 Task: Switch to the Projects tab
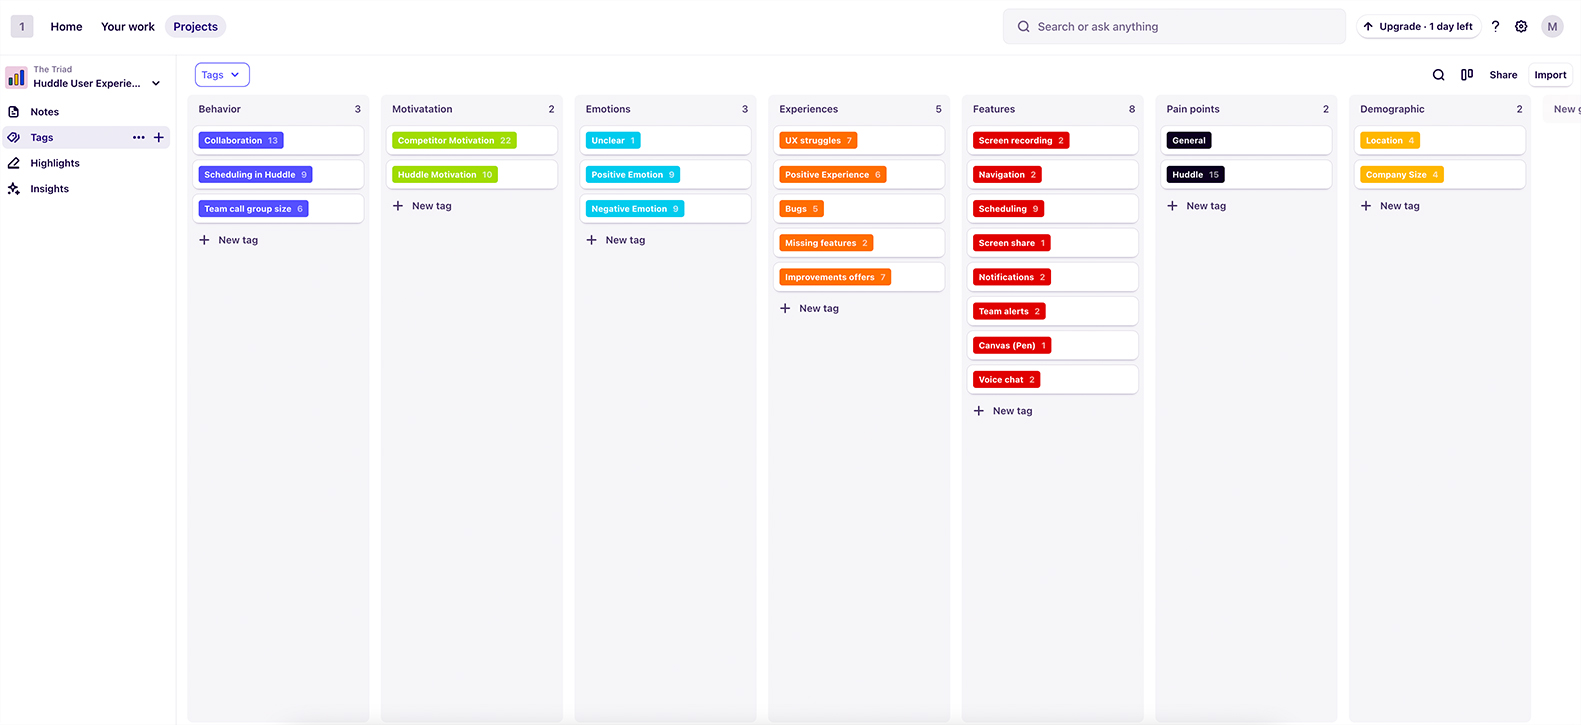[195, 27]
